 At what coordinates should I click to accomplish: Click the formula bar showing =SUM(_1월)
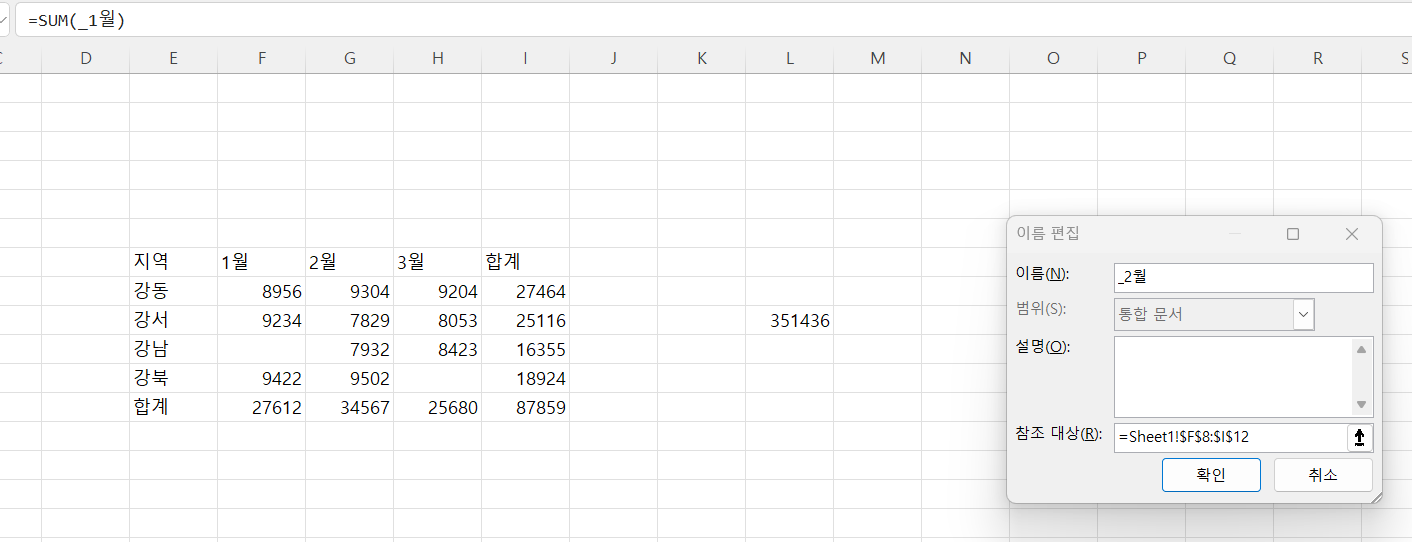(713, 19)
